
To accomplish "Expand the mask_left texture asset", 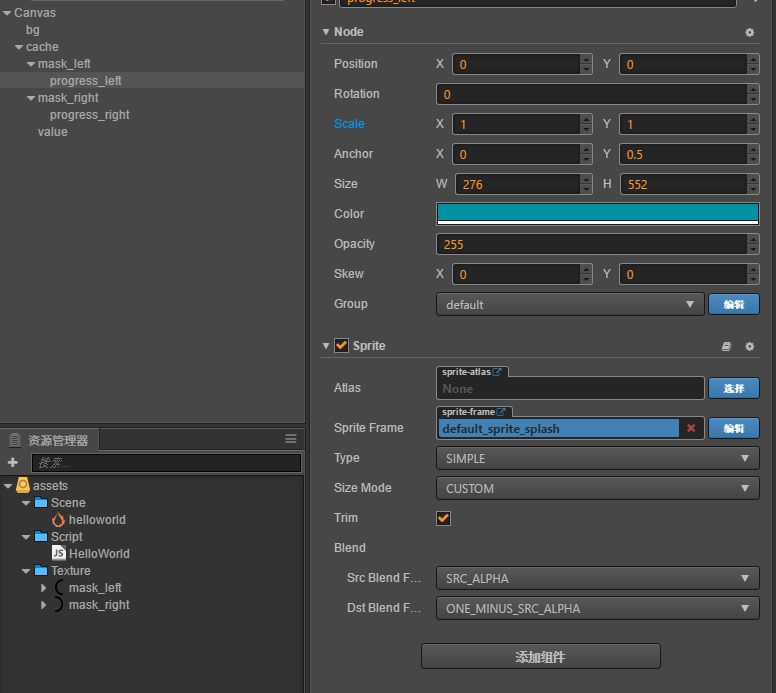I will pyautogui.click(x=44, y=588).
